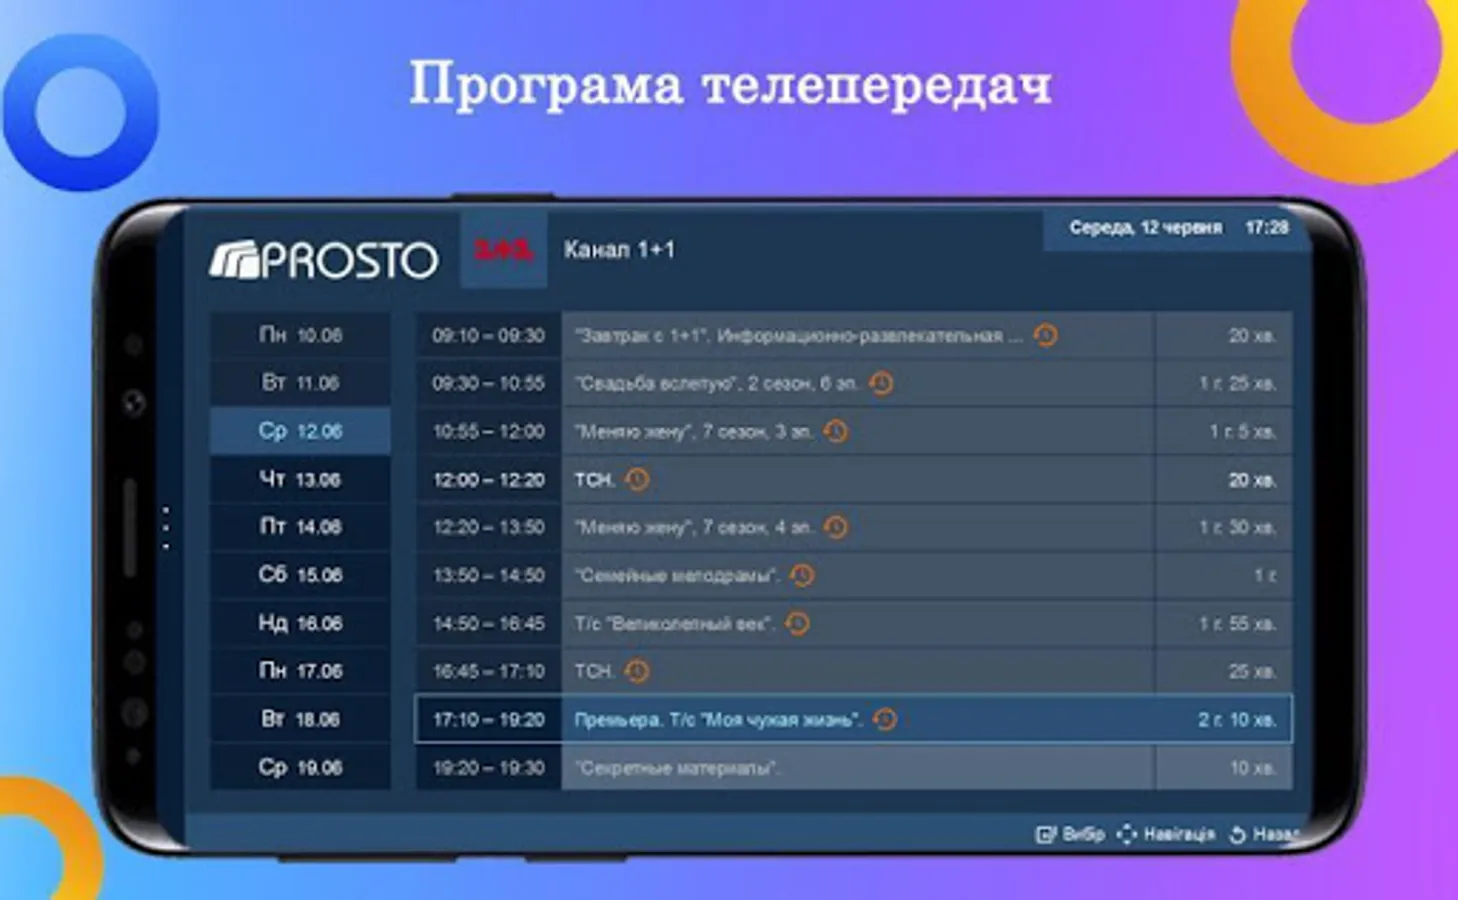This screenshot has width=1458, height=900.
Task: Open the 'Секретные материалы' program
Action: [x=677, y=768]
